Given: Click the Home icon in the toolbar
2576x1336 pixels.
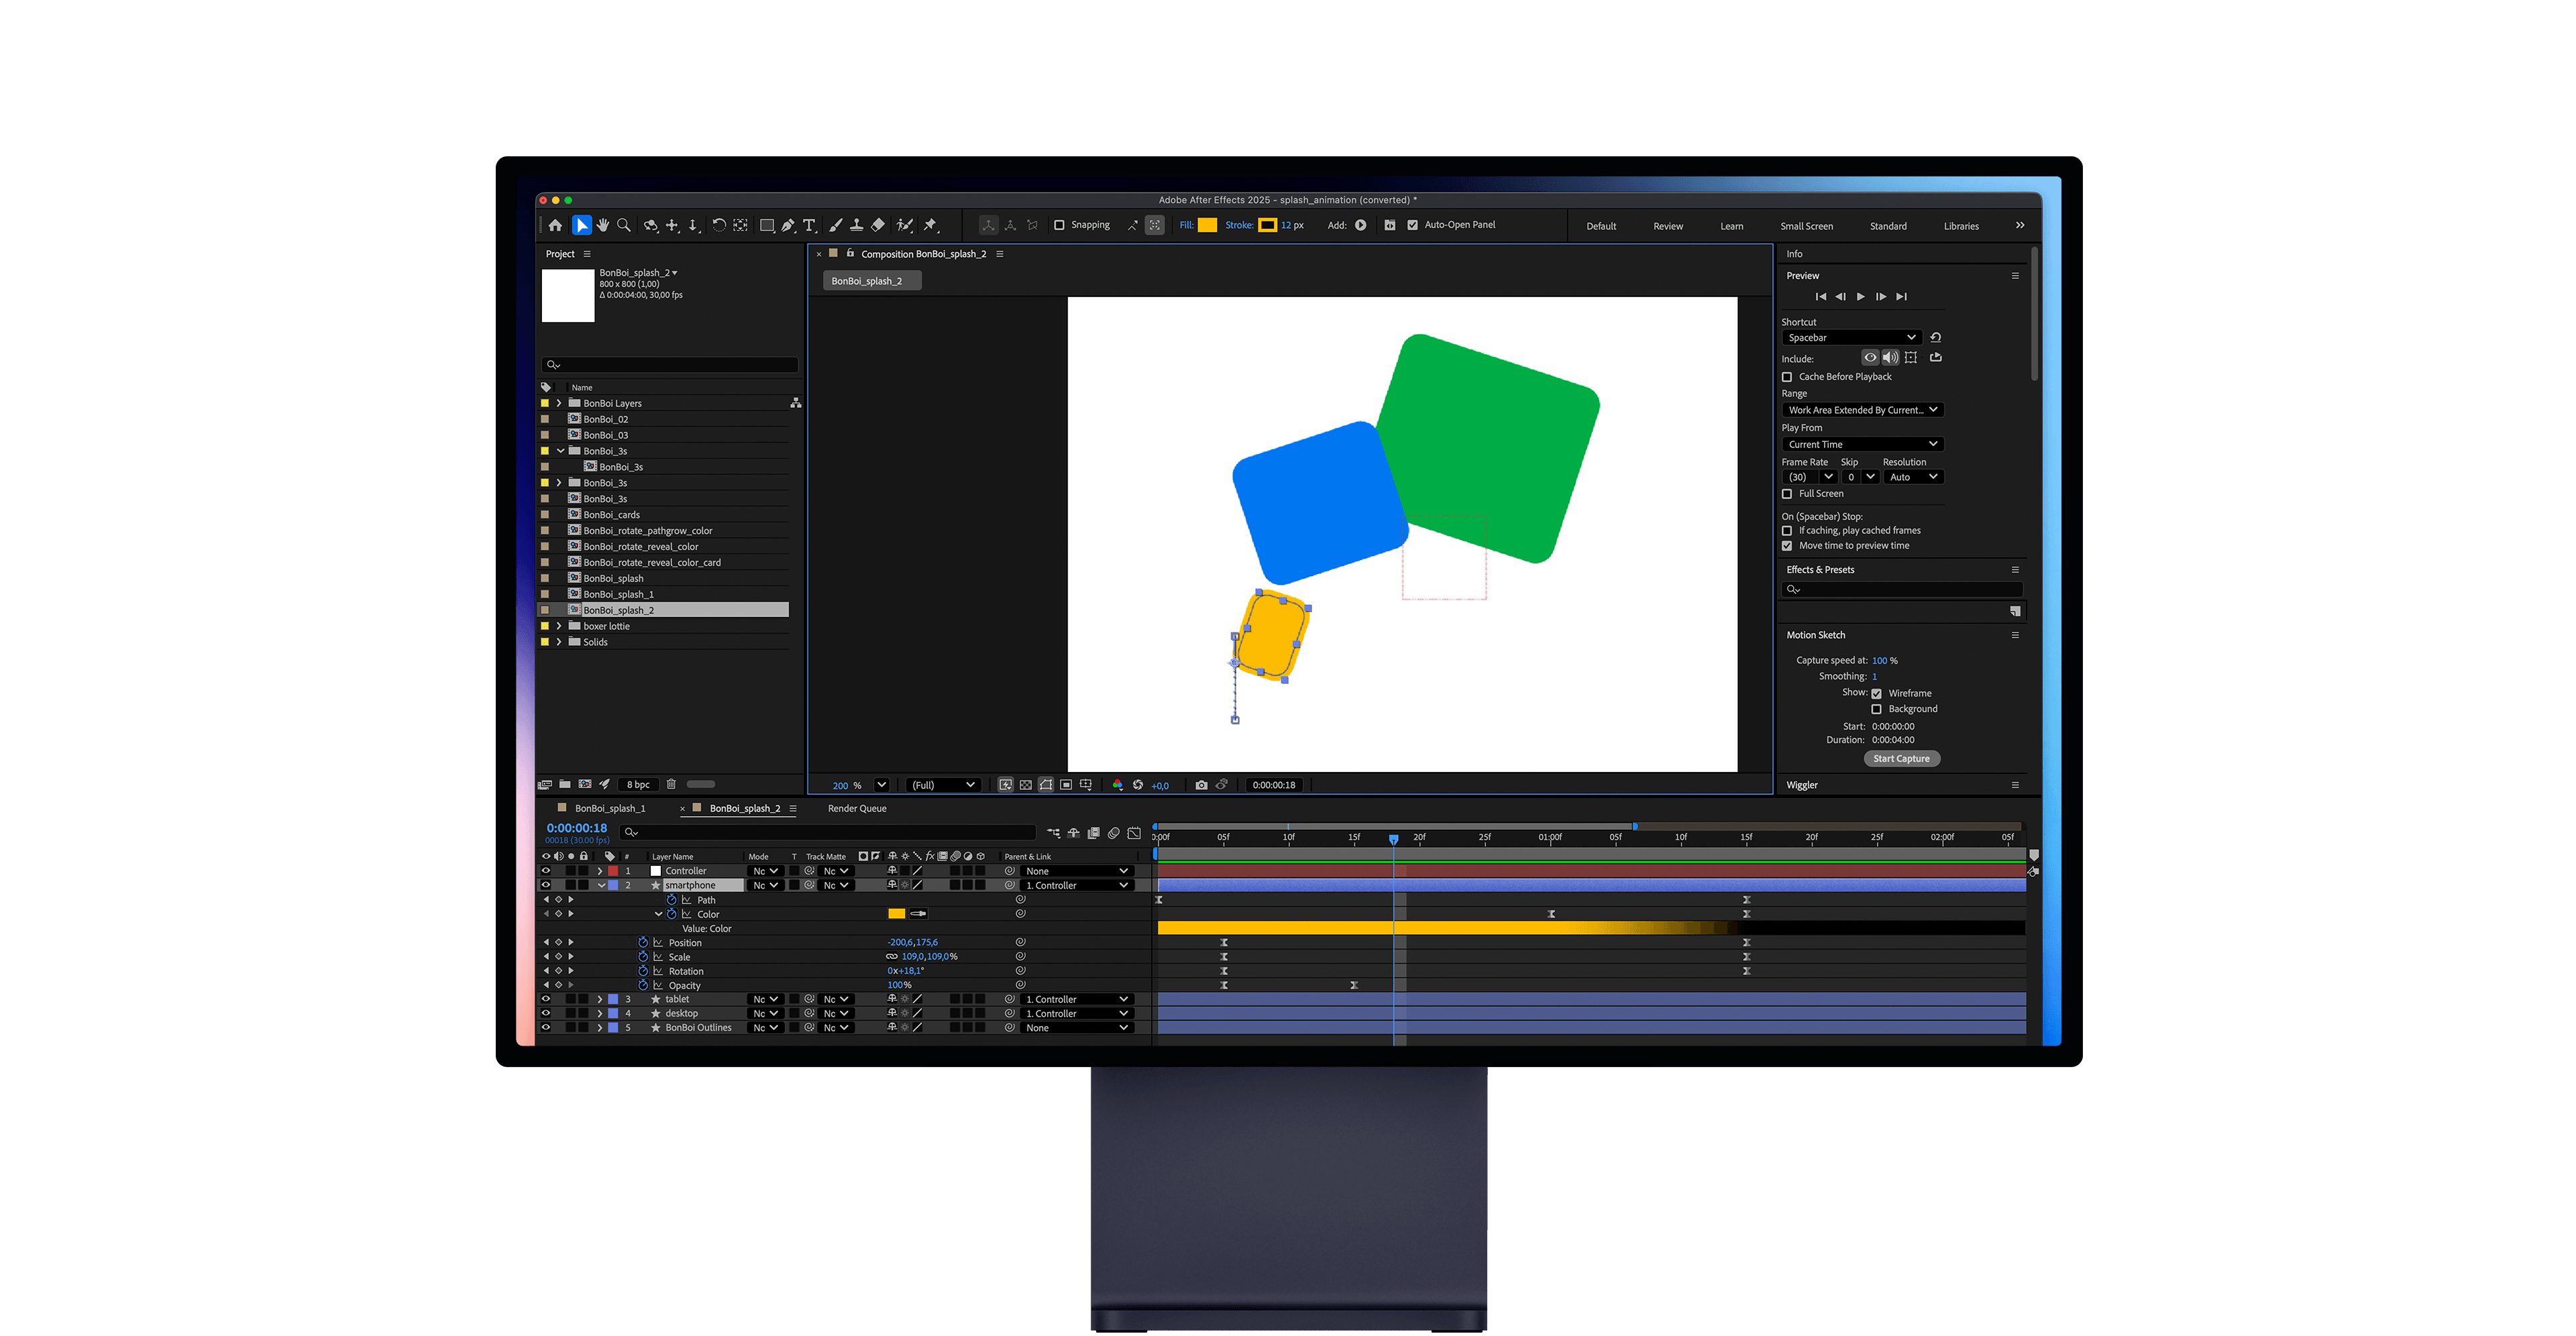Looking at the screenshot, I should click(x=555, y=226).
